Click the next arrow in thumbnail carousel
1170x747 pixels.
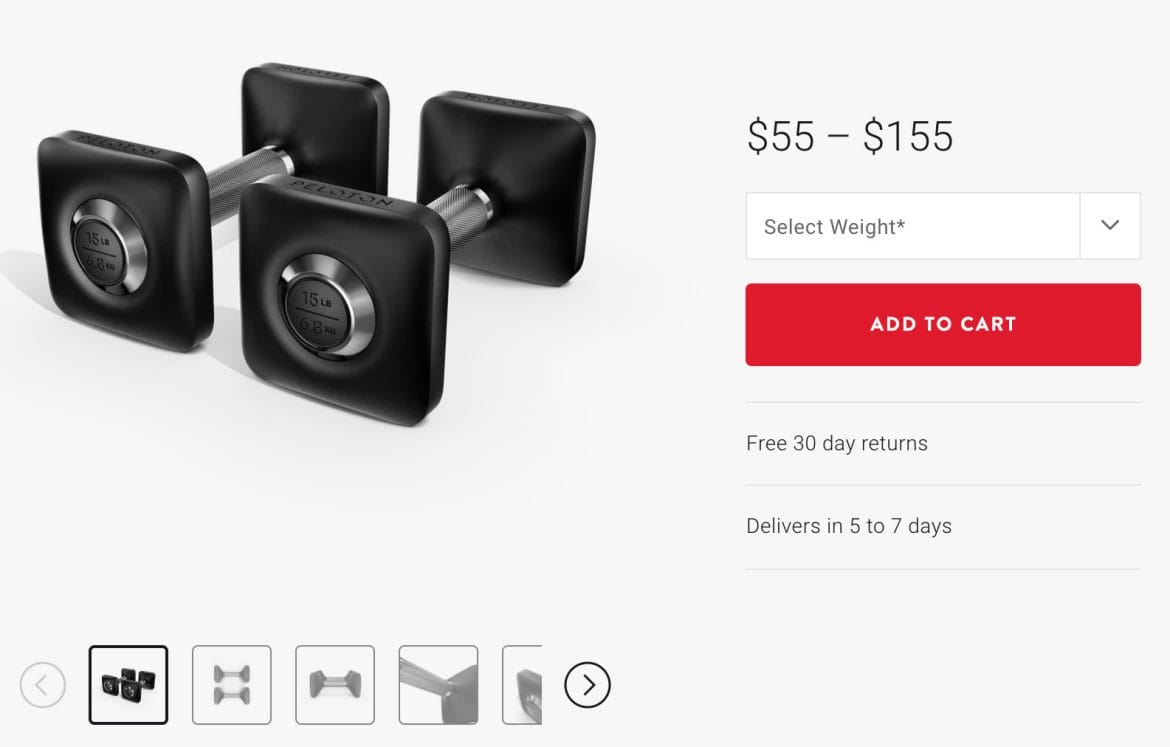tap(587, 684)
